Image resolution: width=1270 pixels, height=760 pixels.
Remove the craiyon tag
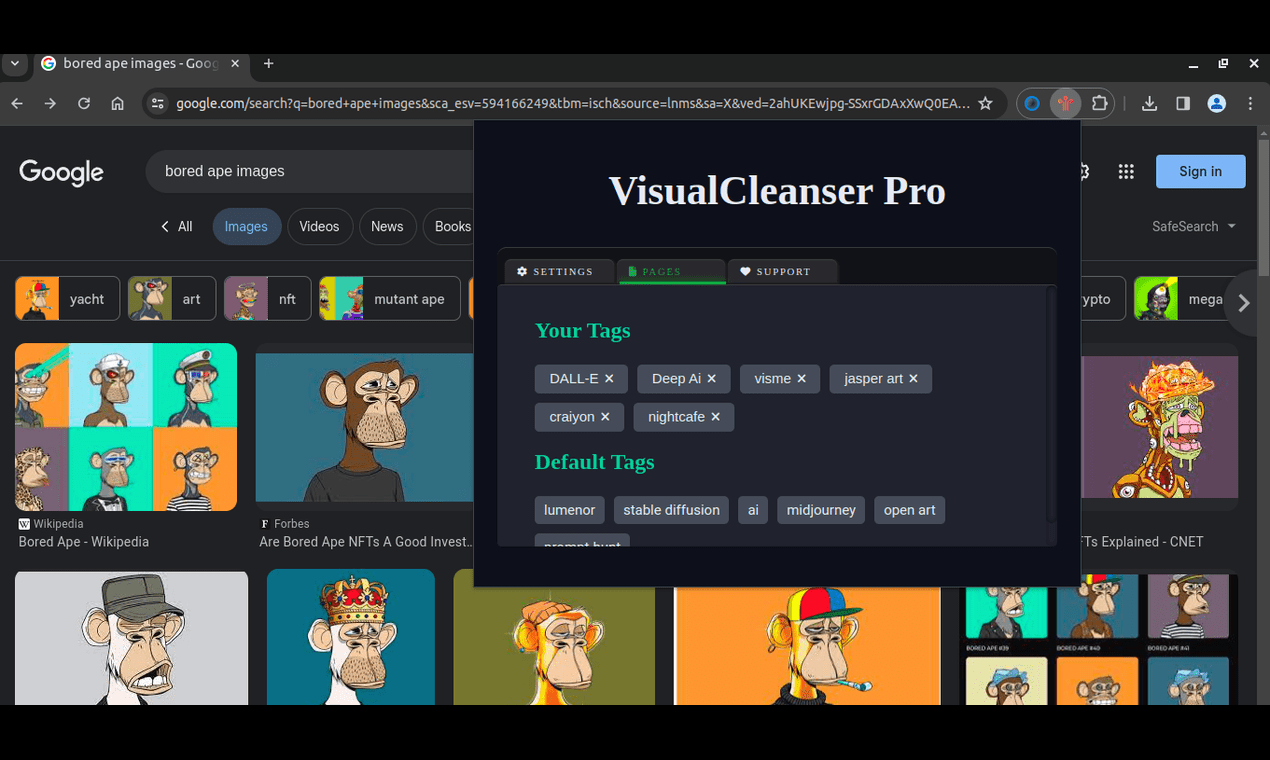[x=605, y=417]
